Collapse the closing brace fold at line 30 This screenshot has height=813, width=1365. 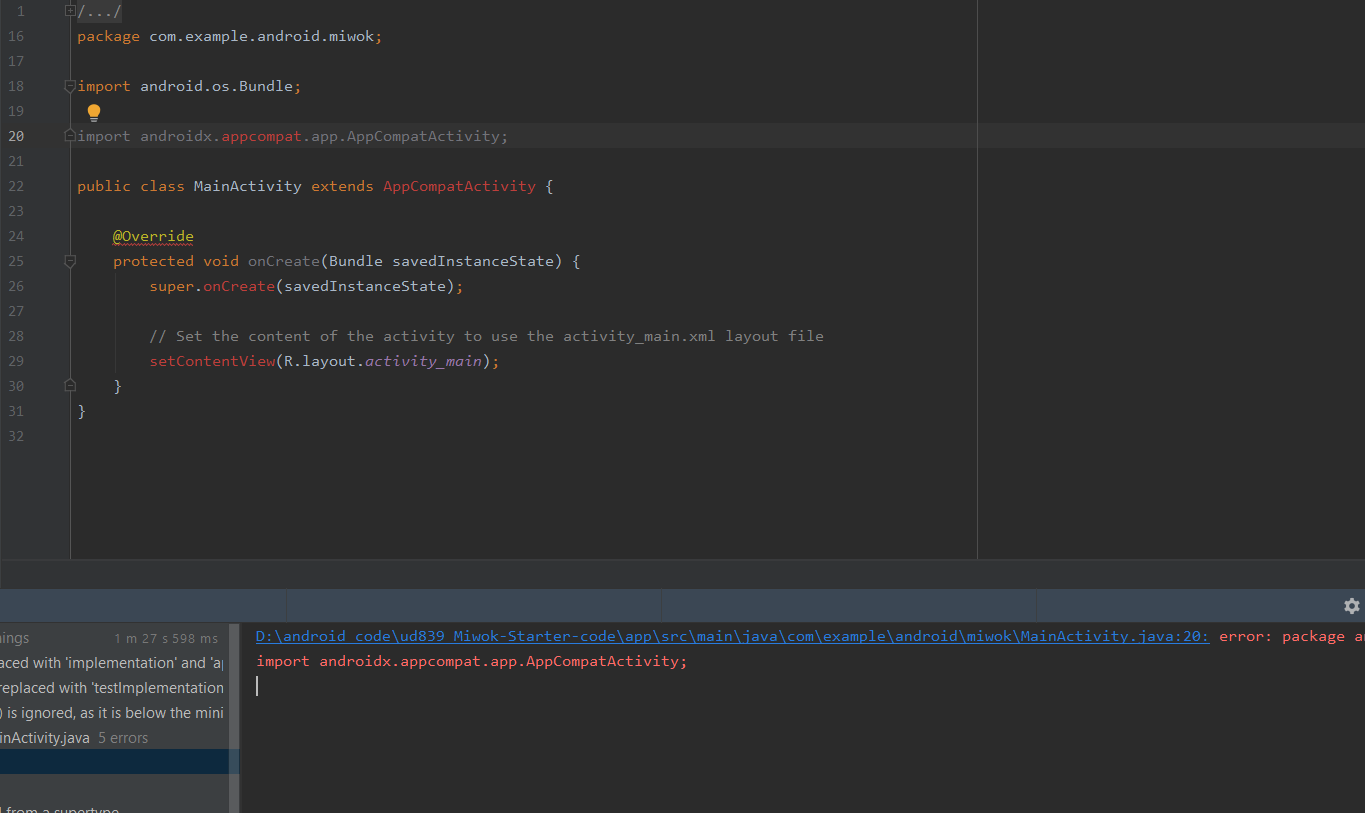coord(69,385)
